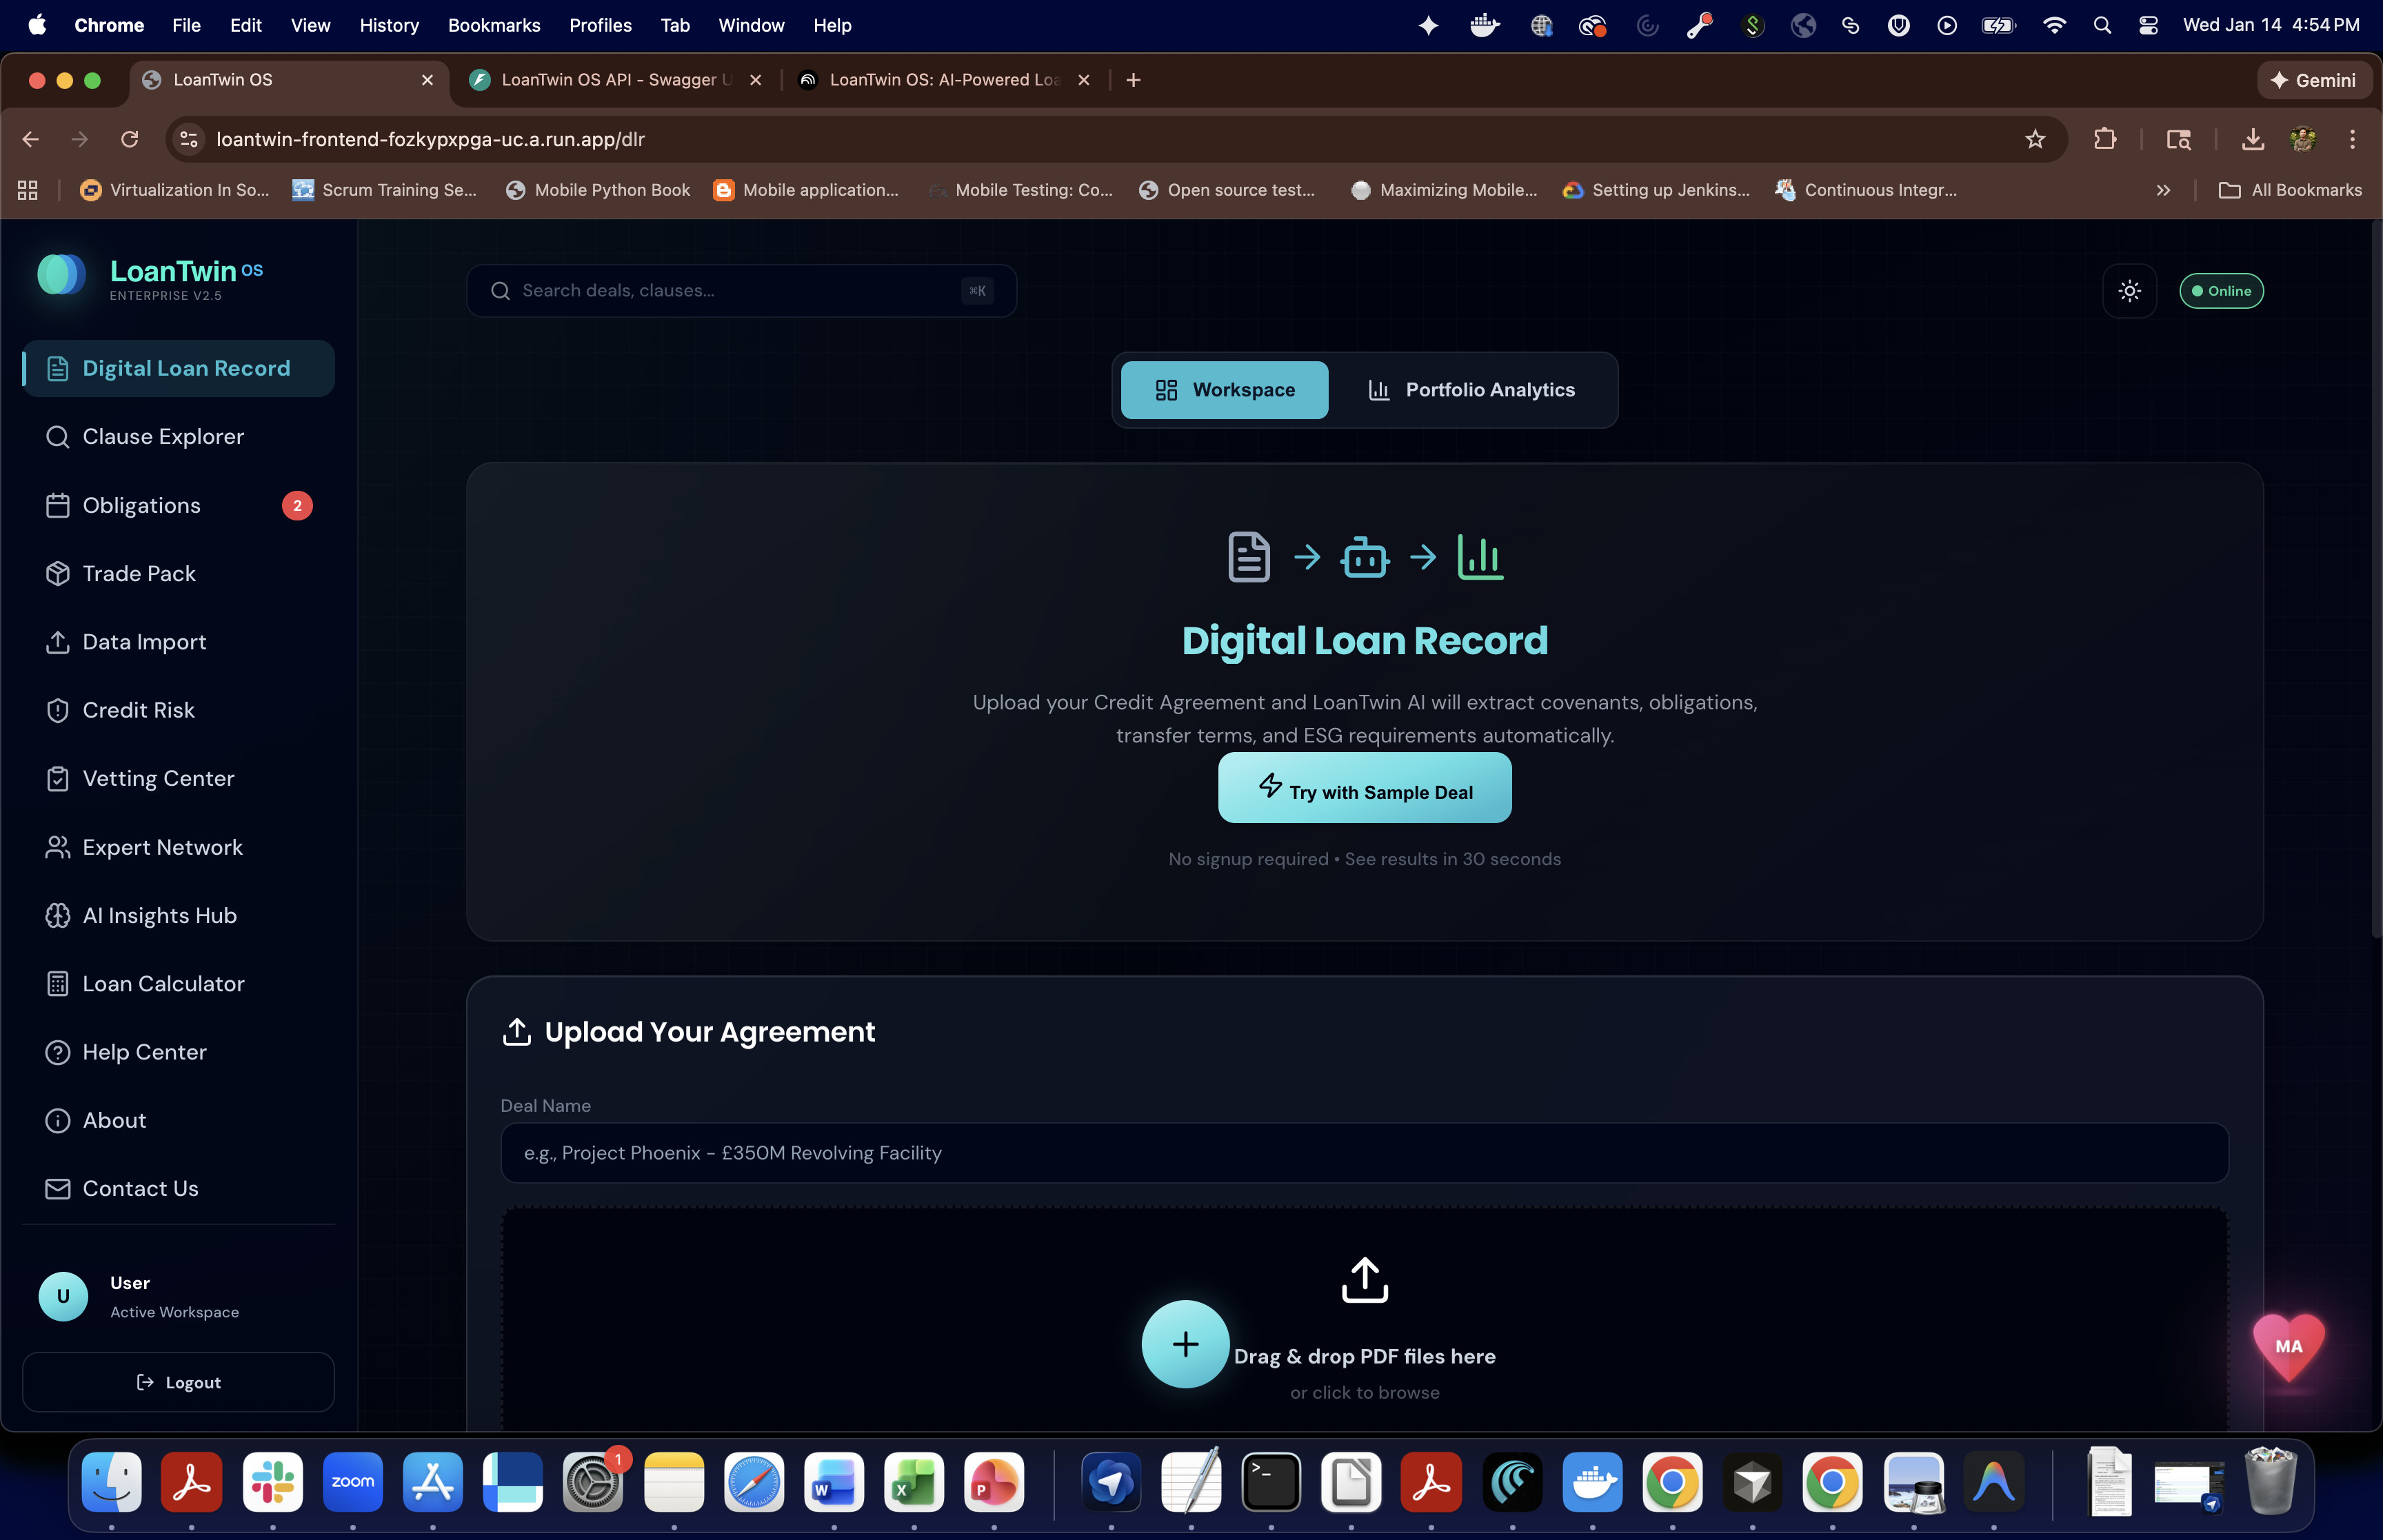Click the page vertical scrollbar

pos(2376,580)
